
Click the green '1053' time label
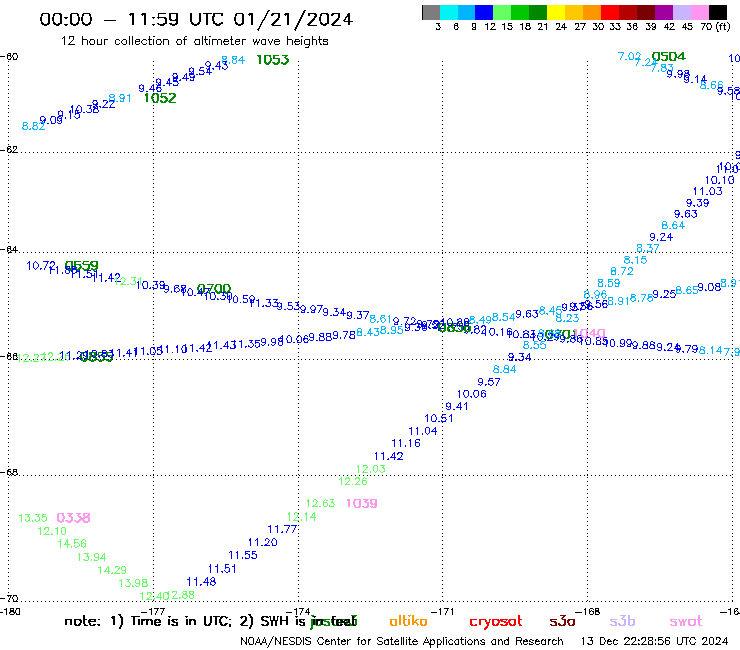(x=273, y=59)
